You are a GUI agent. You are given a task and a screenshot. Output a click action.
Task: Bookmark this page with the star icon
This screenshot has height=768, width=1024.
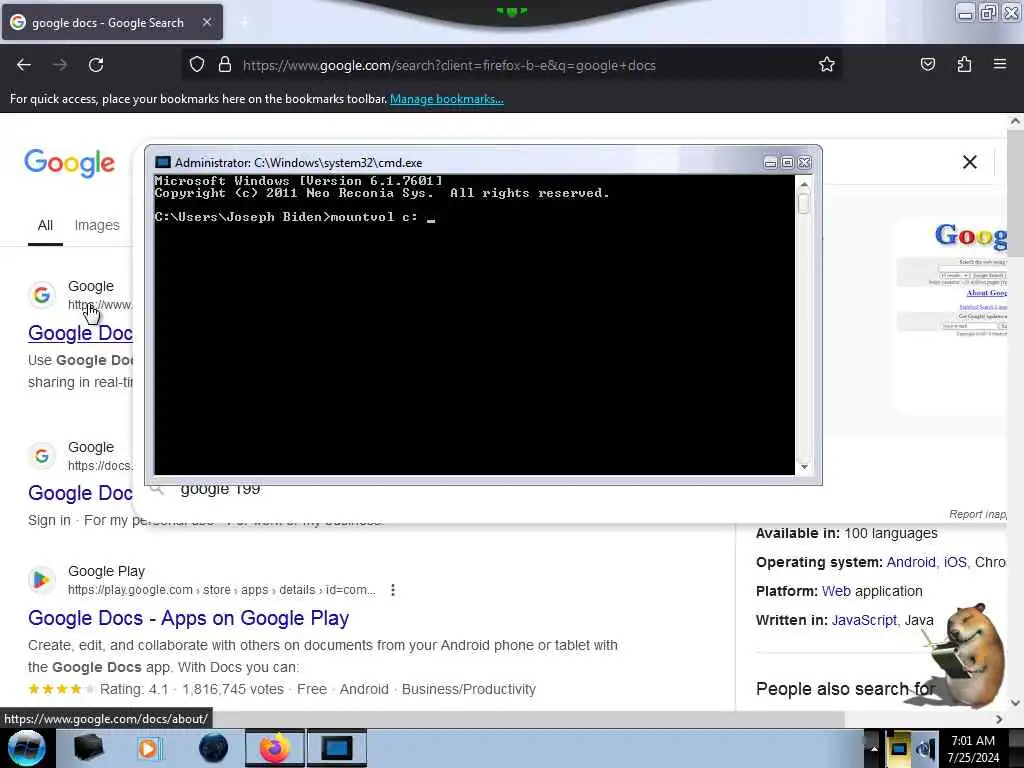coord(827,64)
